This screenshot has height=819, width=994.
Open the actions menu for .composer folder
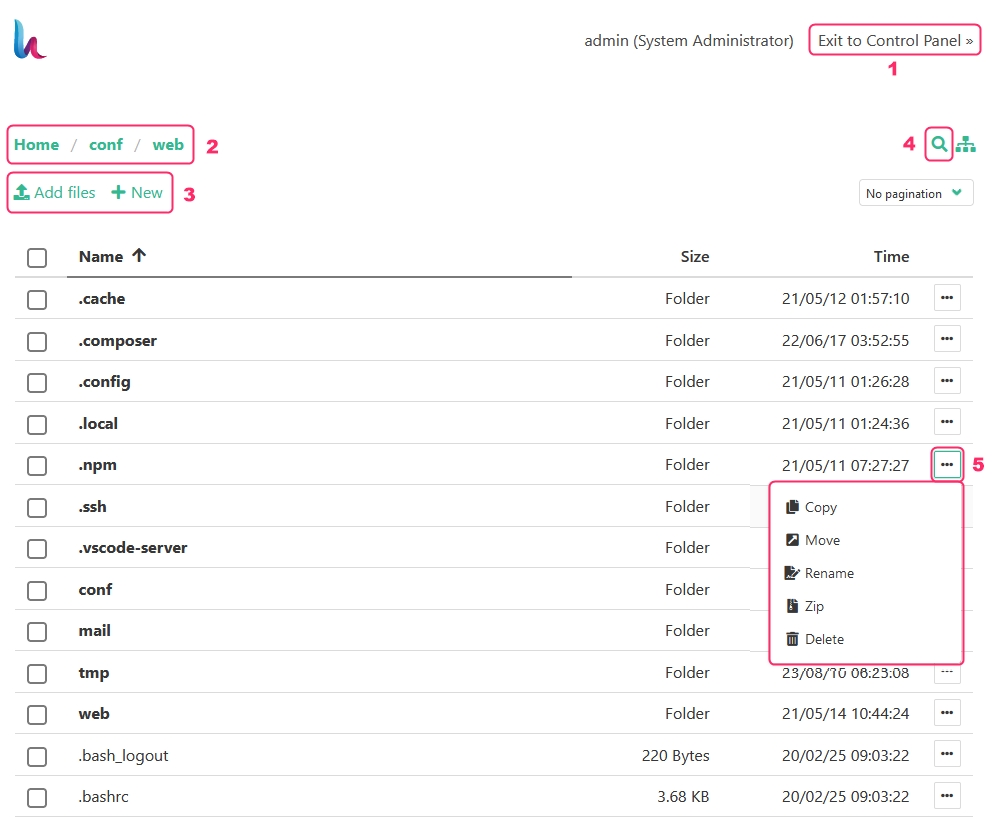[947, 340]
